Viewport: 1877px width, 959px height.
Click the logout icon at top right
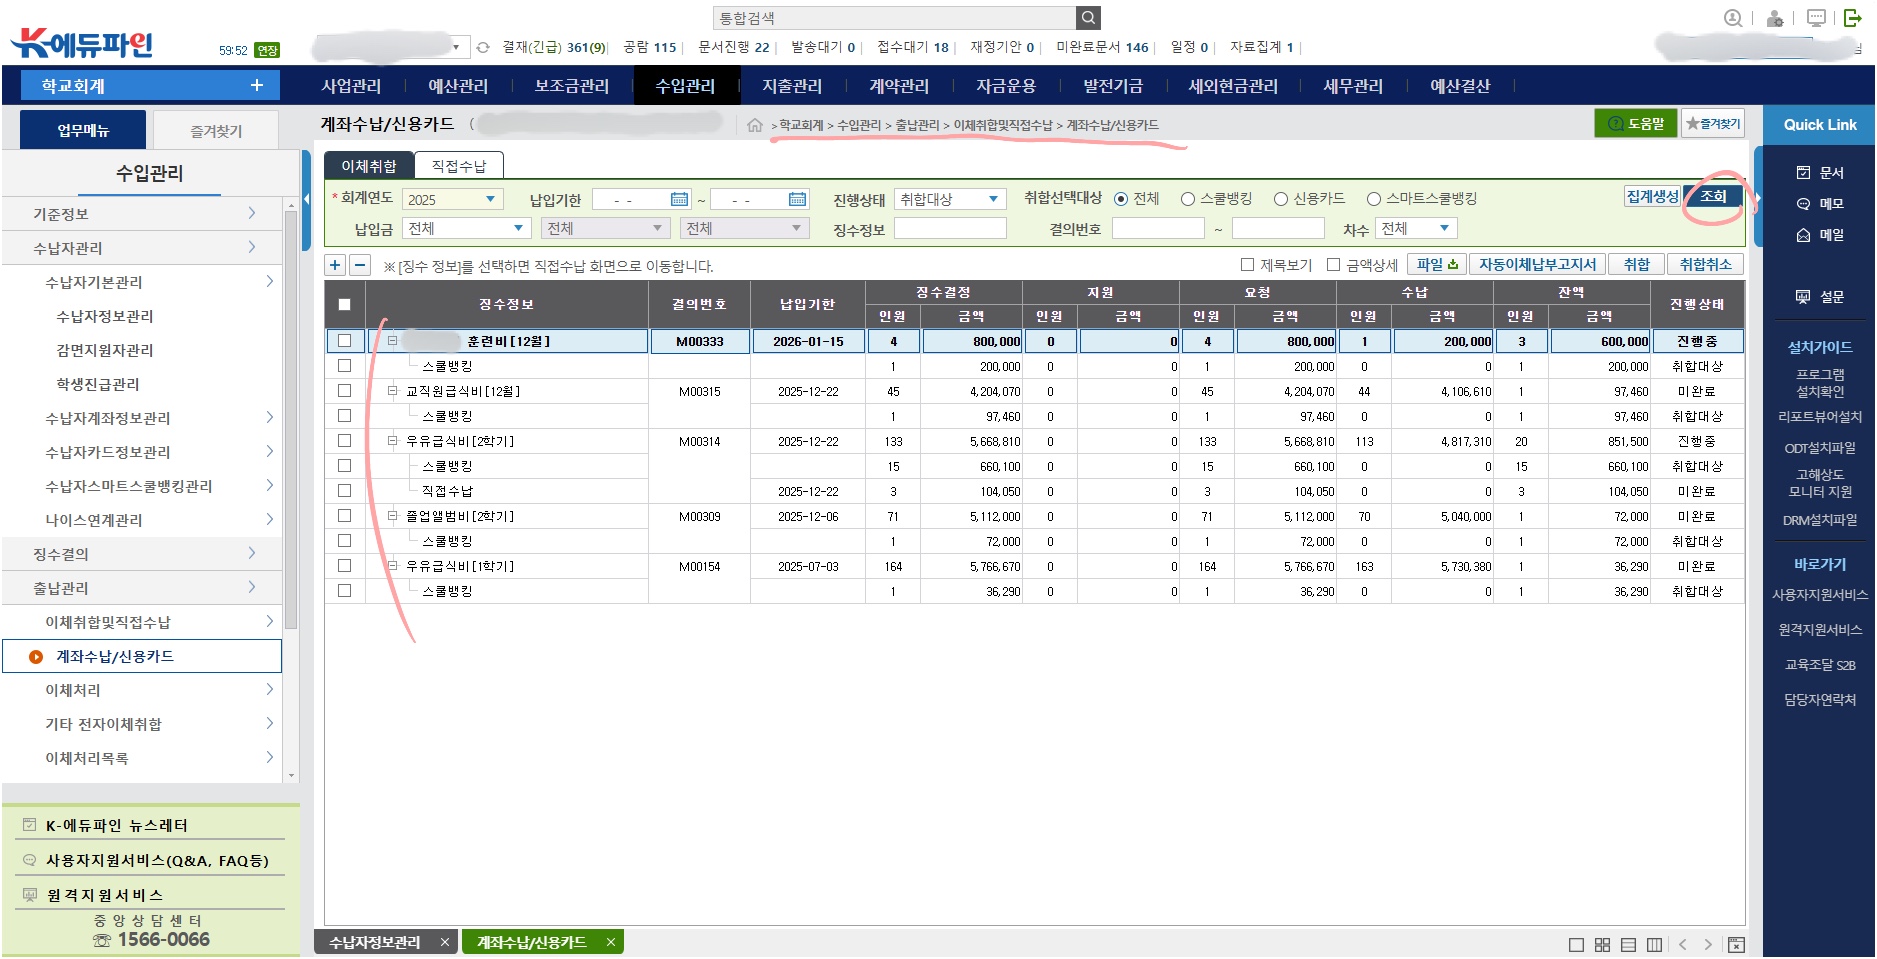(1852, 18)
